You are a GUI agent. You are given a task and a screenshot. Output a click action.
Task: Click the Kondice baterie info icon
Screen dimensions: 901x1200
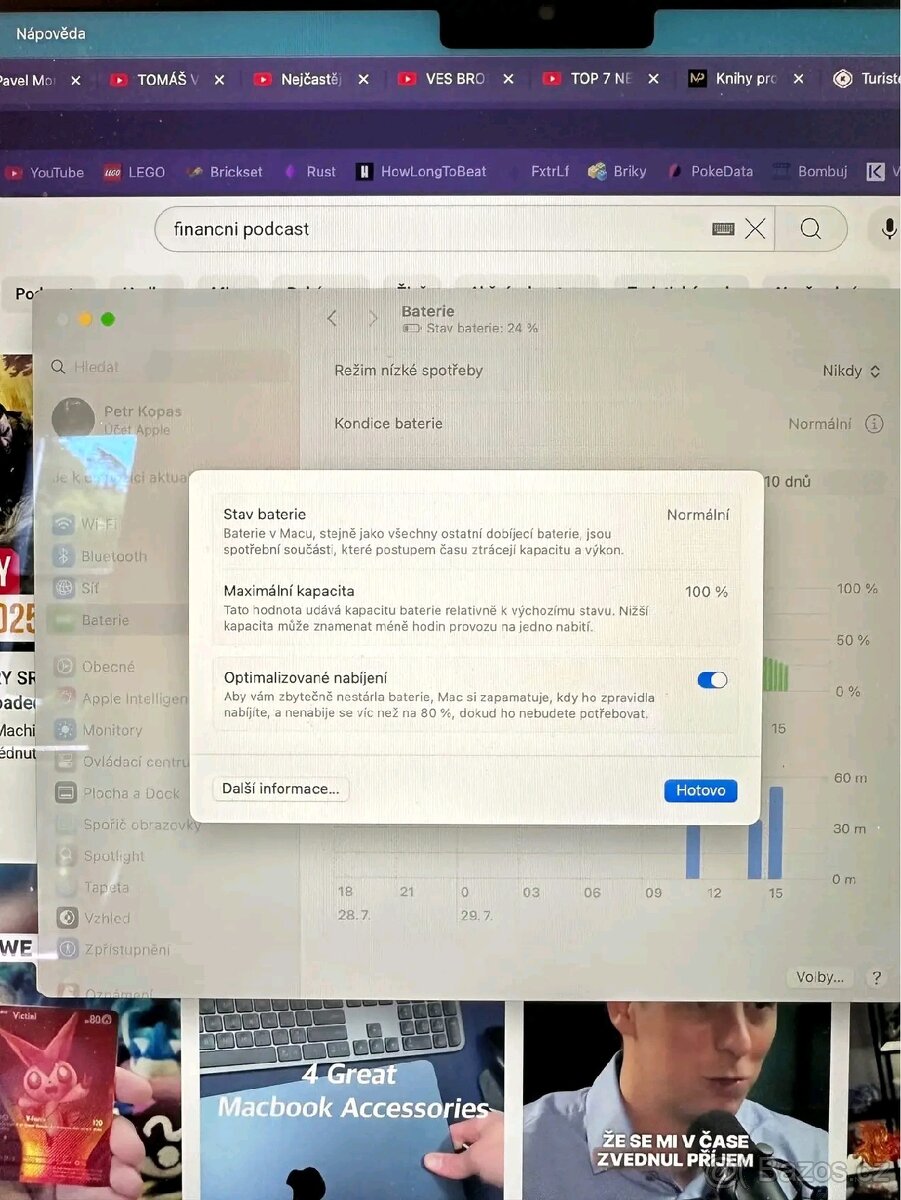(874, 424)
